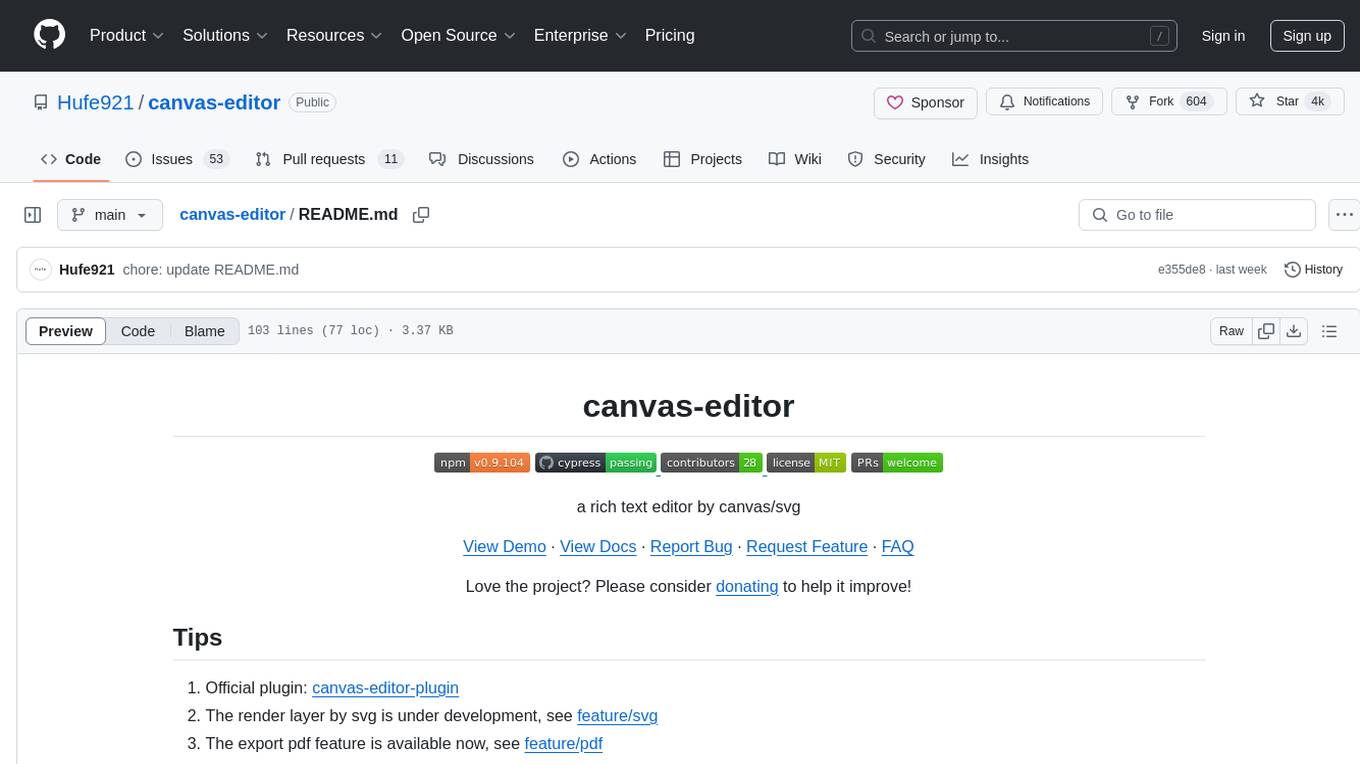Download the raw file
This screenshot has width=1360, height=764.
click(1293, 331)
